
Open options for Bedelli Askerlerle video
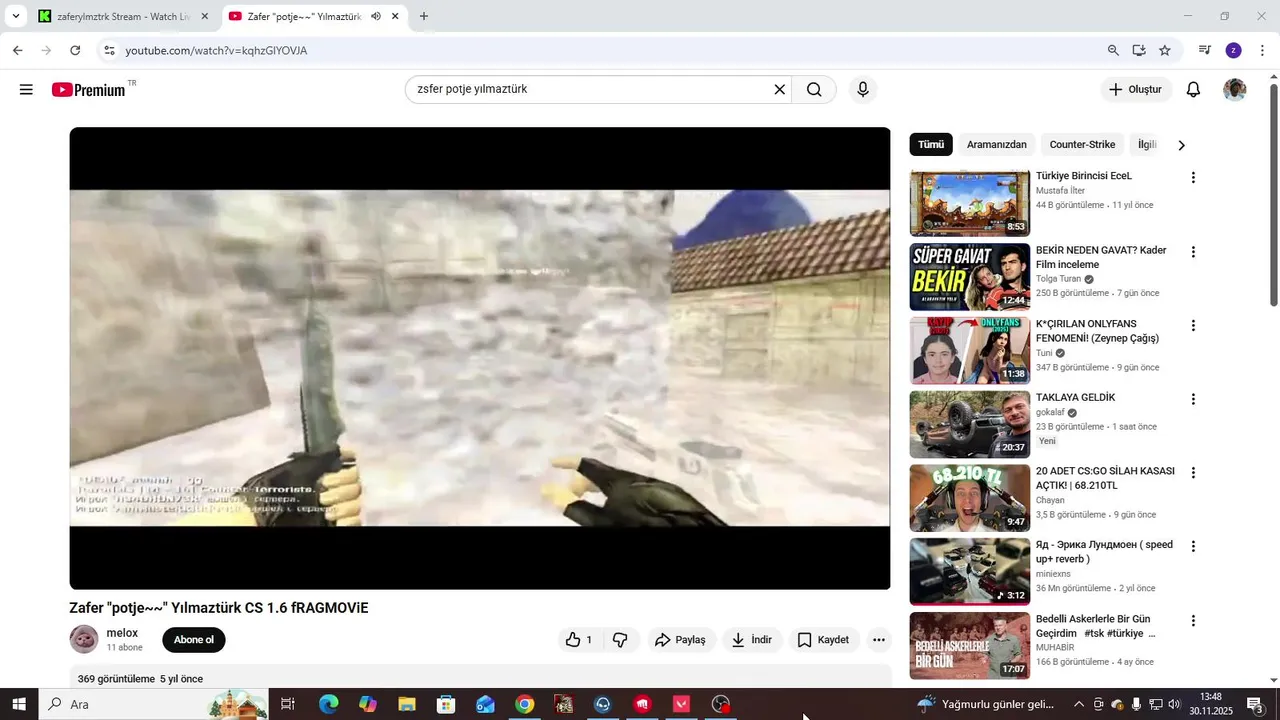(x=1193, y=621)
